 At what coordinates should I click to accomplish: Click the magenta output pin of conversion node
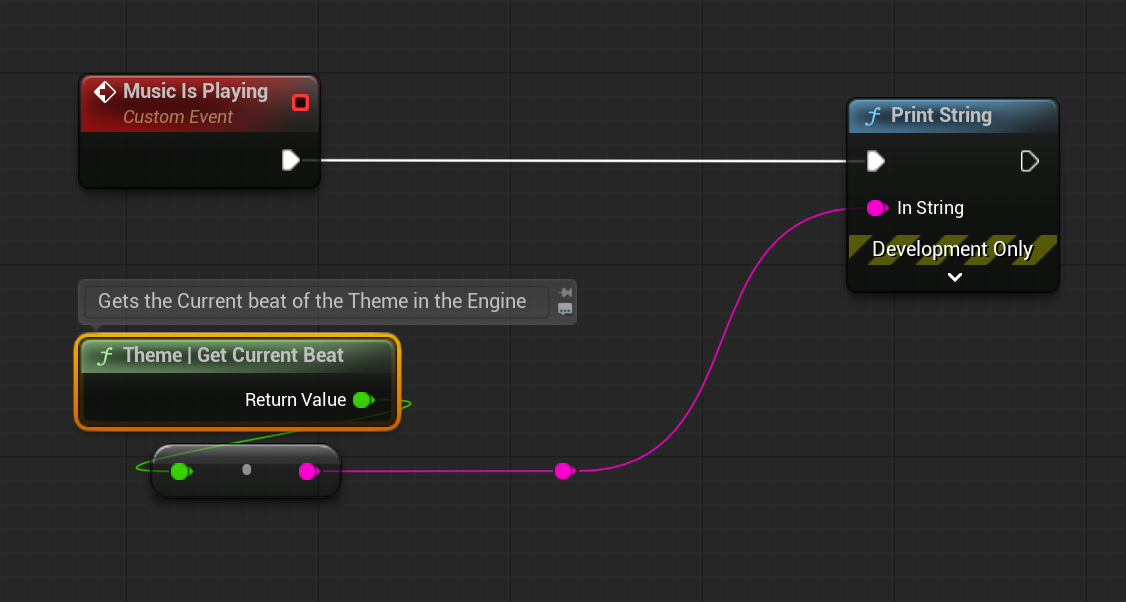click(x=308, y=471)
